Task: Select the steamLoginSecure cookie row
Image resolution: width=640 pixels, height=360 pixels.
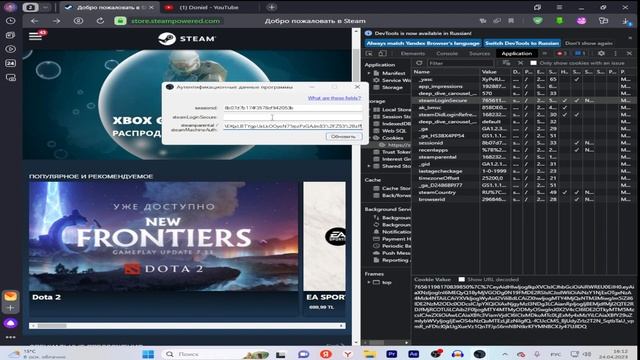Action: coord(524,100)
